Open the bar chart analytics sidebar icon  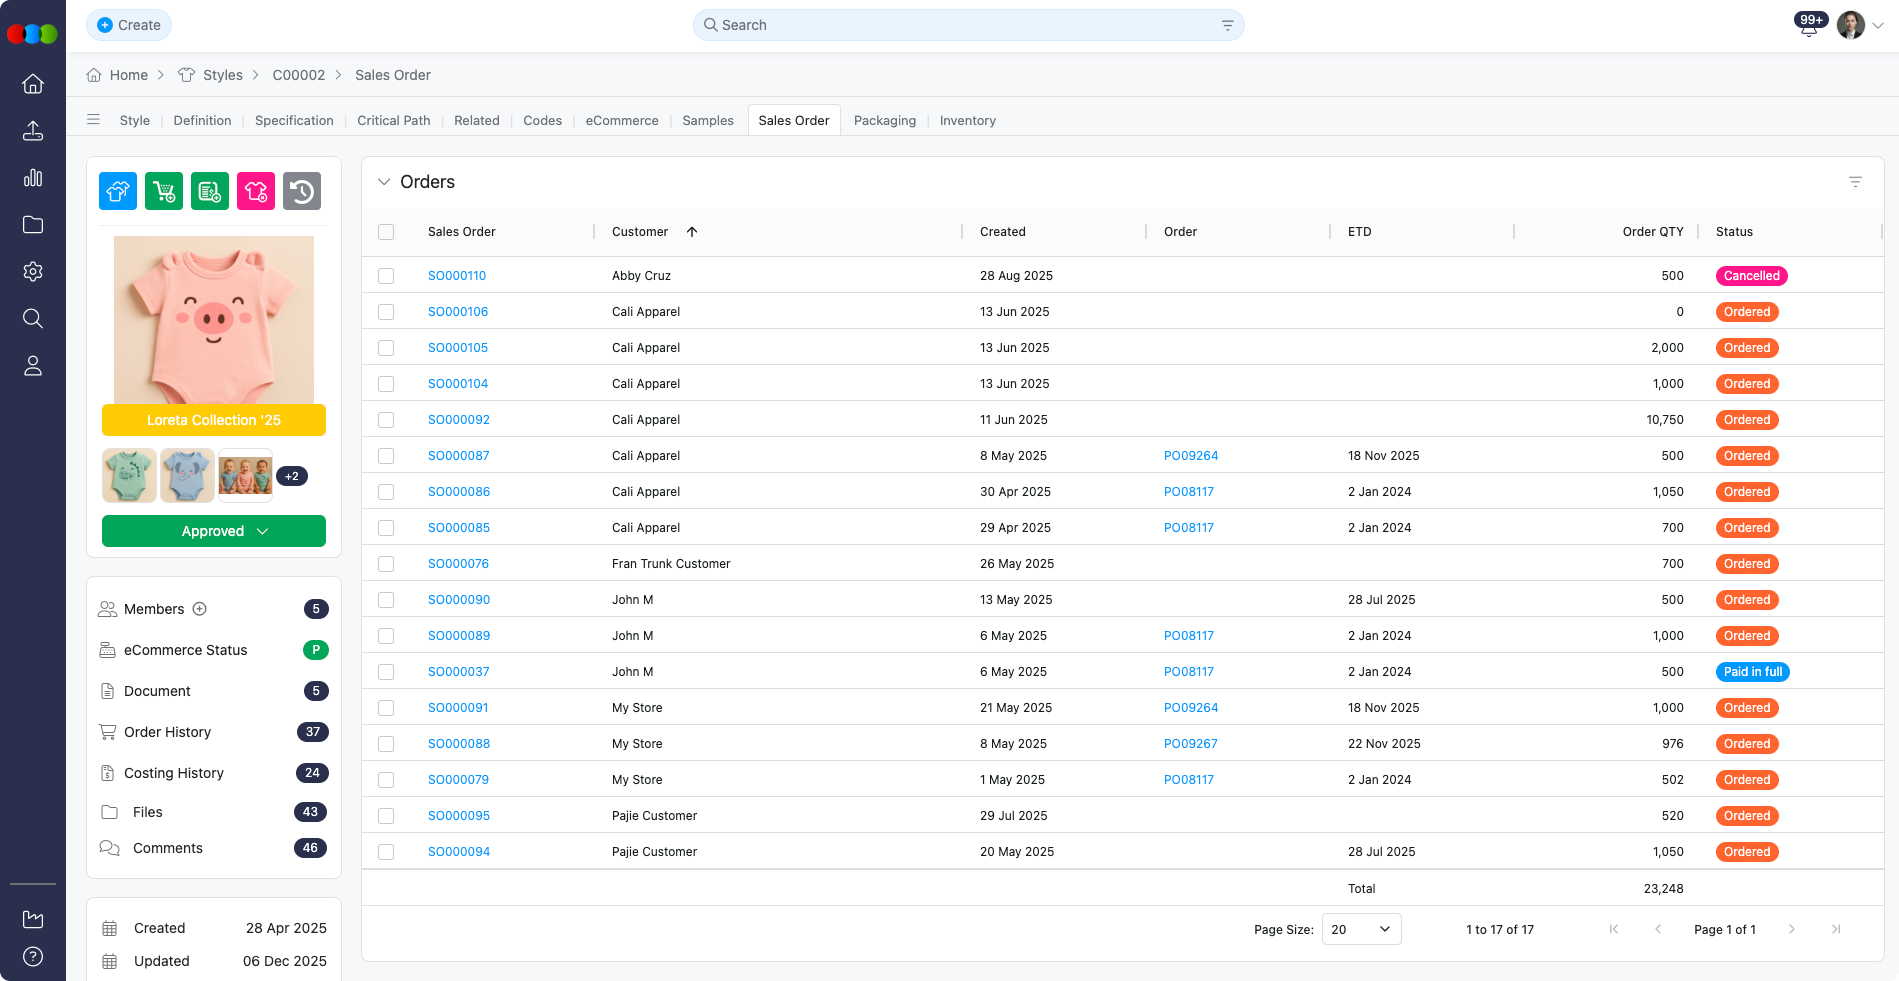coord(33,178)
